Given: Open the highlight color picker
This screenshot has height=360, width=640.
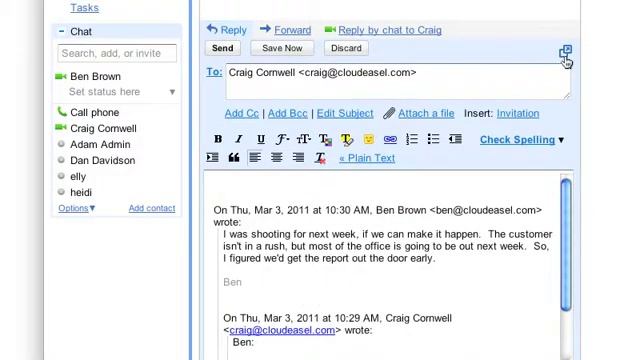Looking at the screenshot, I should [x=347, y=140].
